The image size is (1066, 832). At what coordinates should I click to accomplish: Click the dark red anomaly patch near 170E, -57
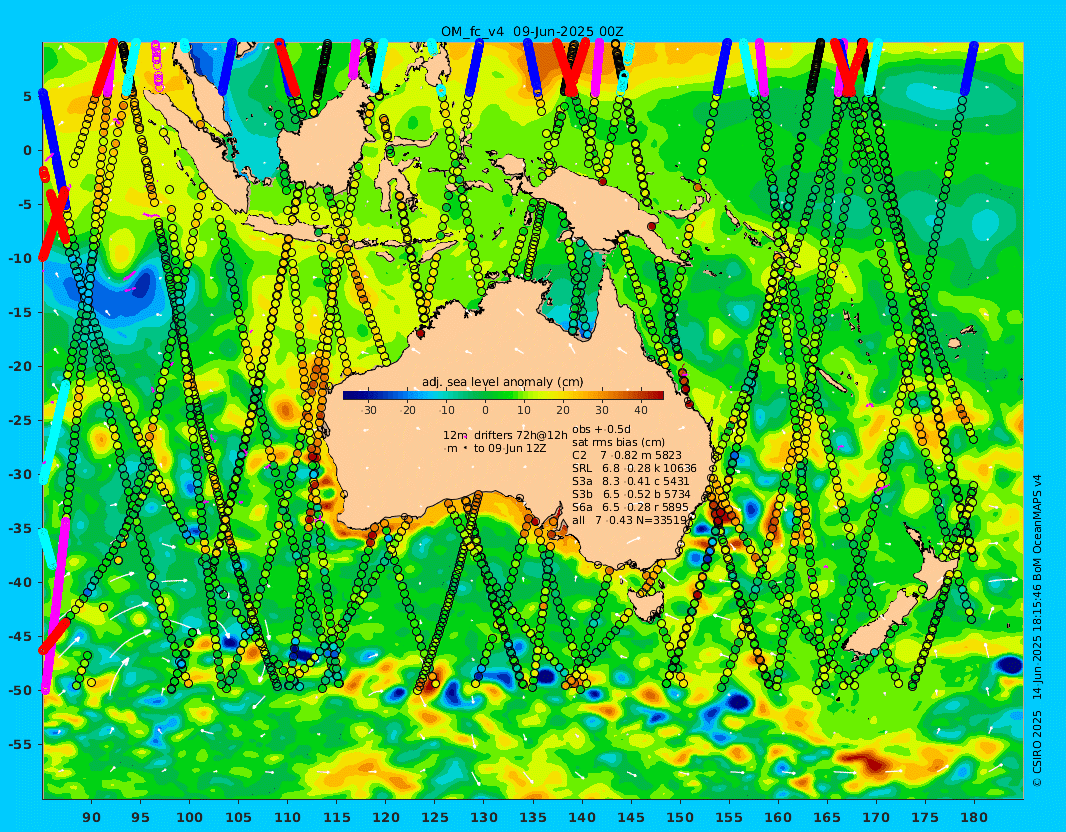click(872, 761)
